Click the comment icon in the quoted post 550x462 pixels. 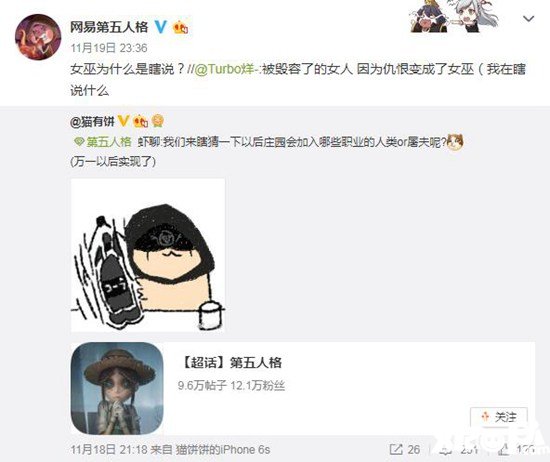coord(446,449)
